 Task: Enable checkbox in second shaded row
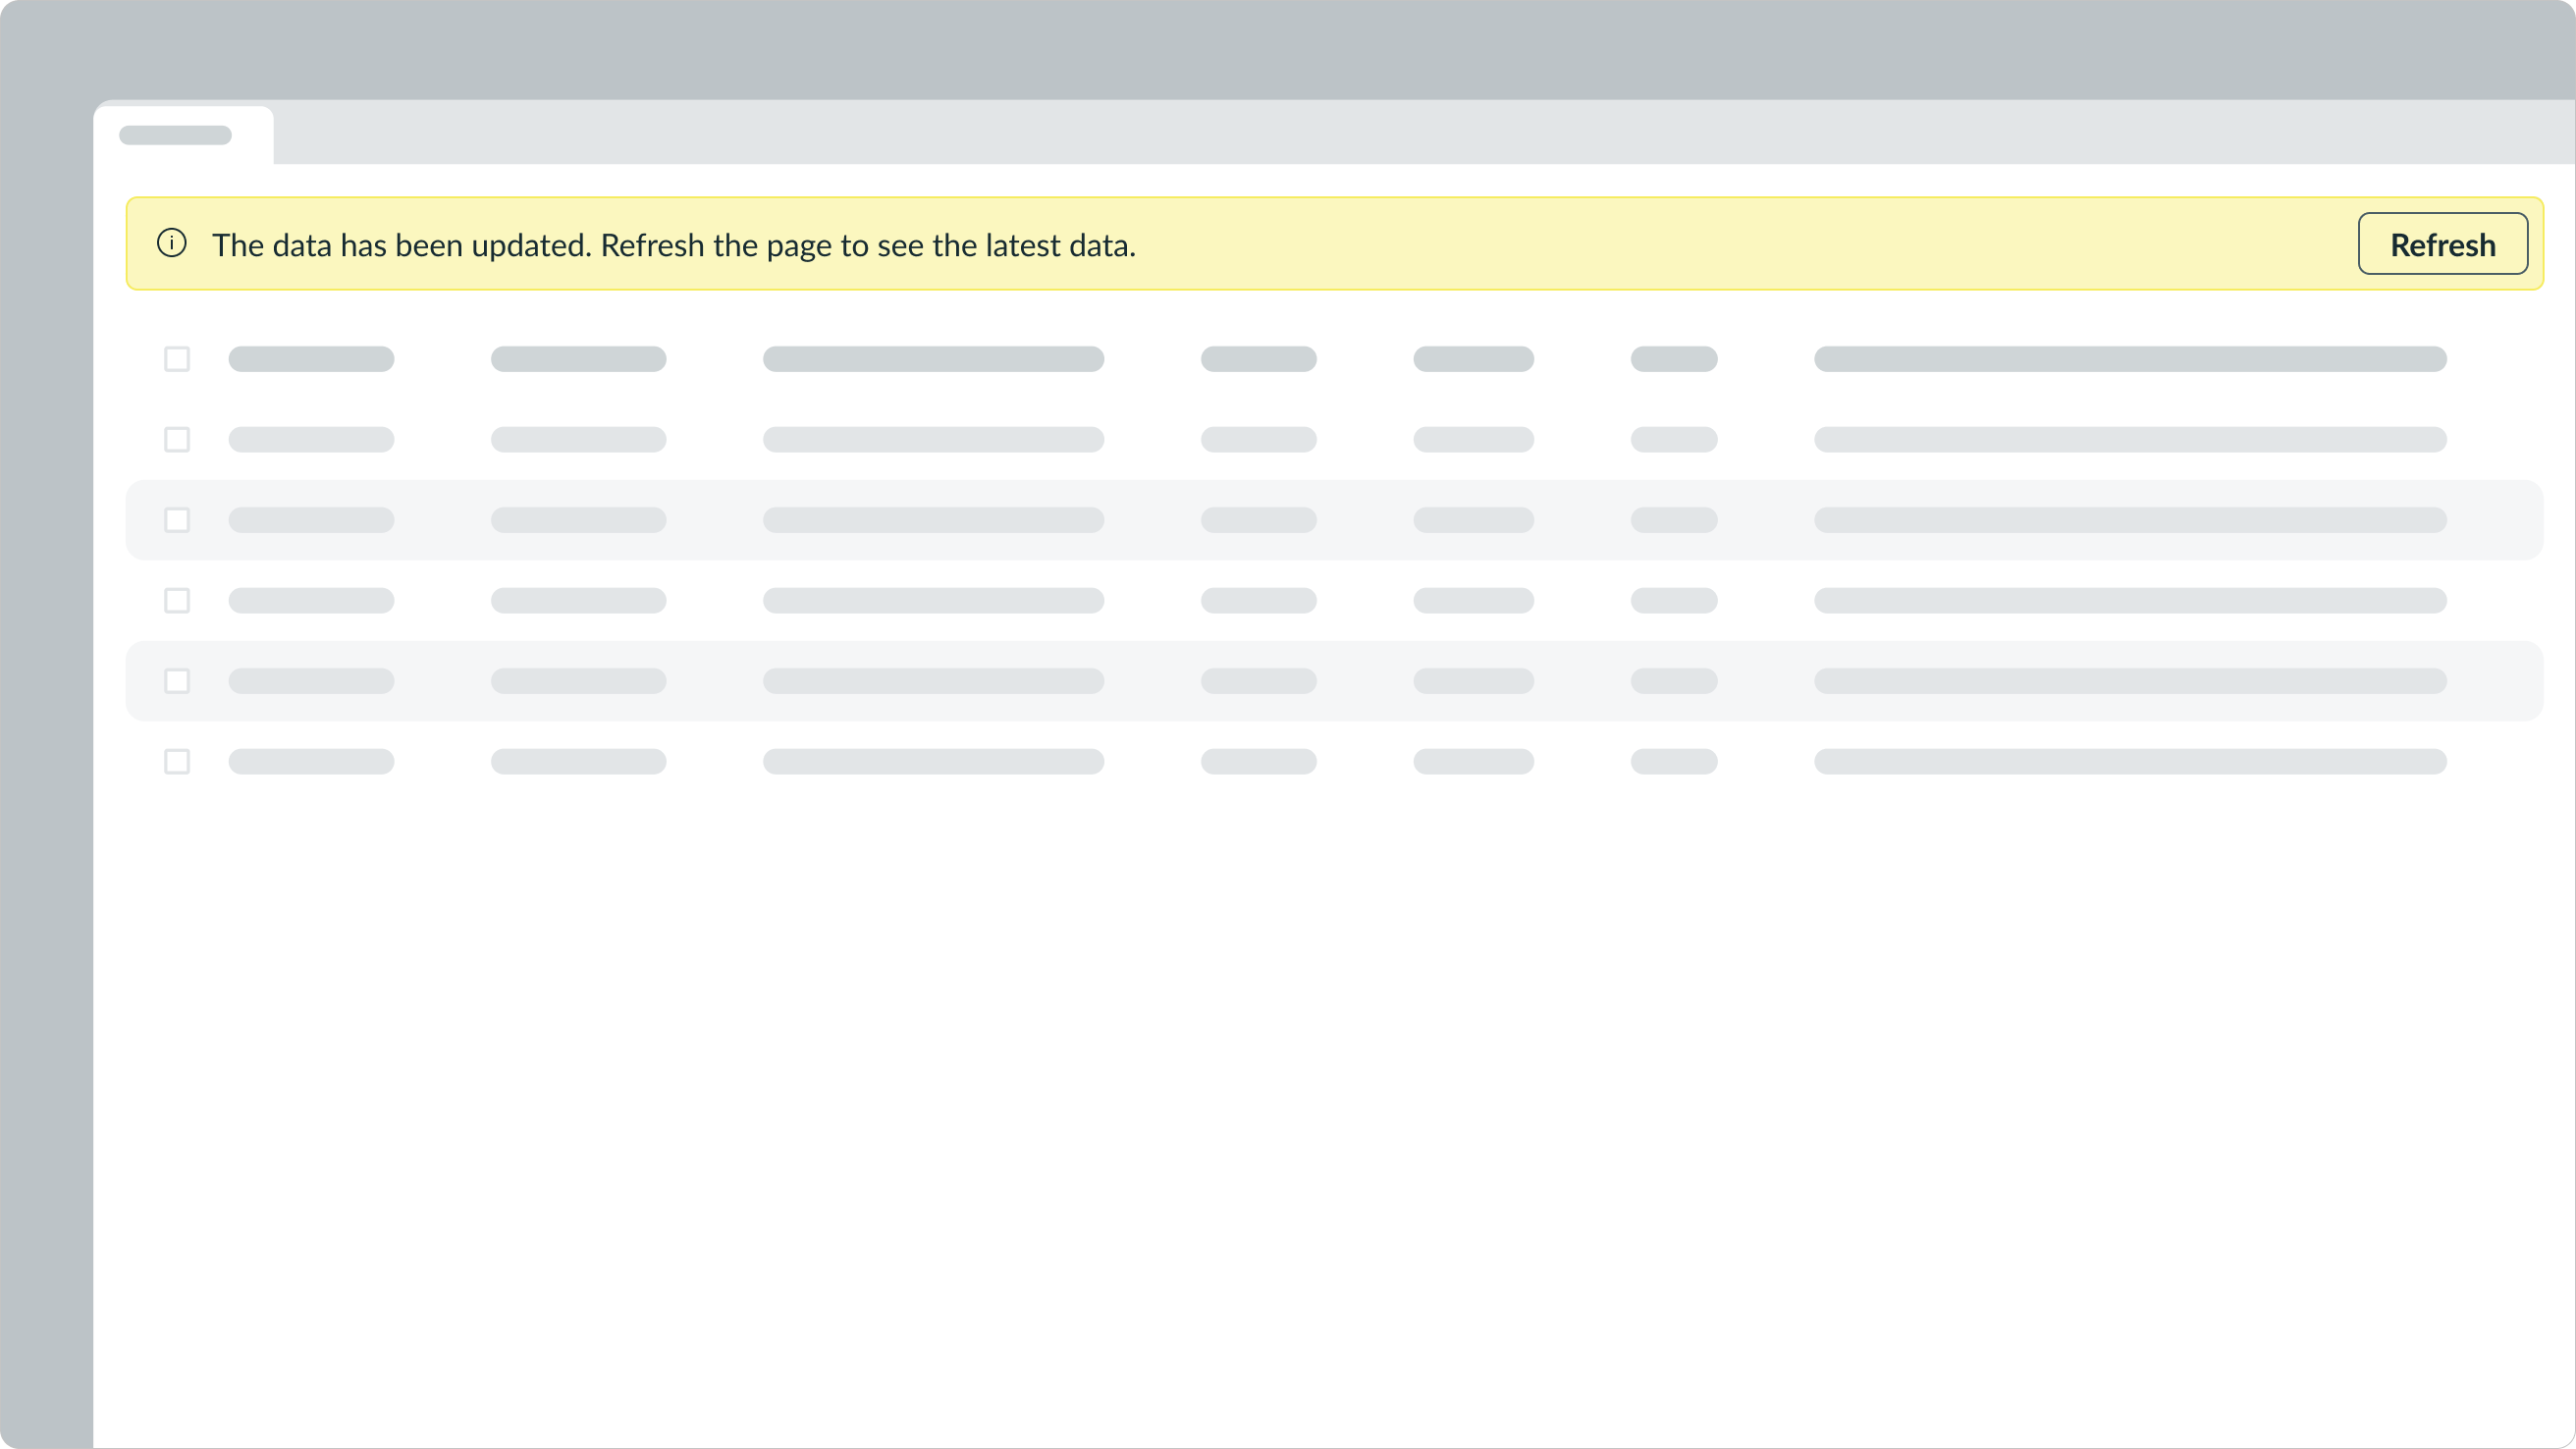177,681
